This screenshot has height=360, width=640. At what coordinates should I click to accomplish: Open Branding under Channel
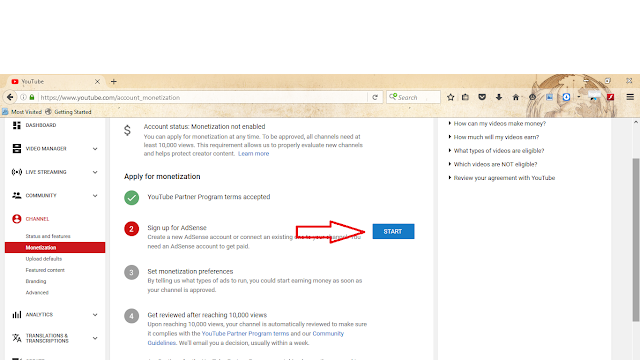tap(36, 281)
